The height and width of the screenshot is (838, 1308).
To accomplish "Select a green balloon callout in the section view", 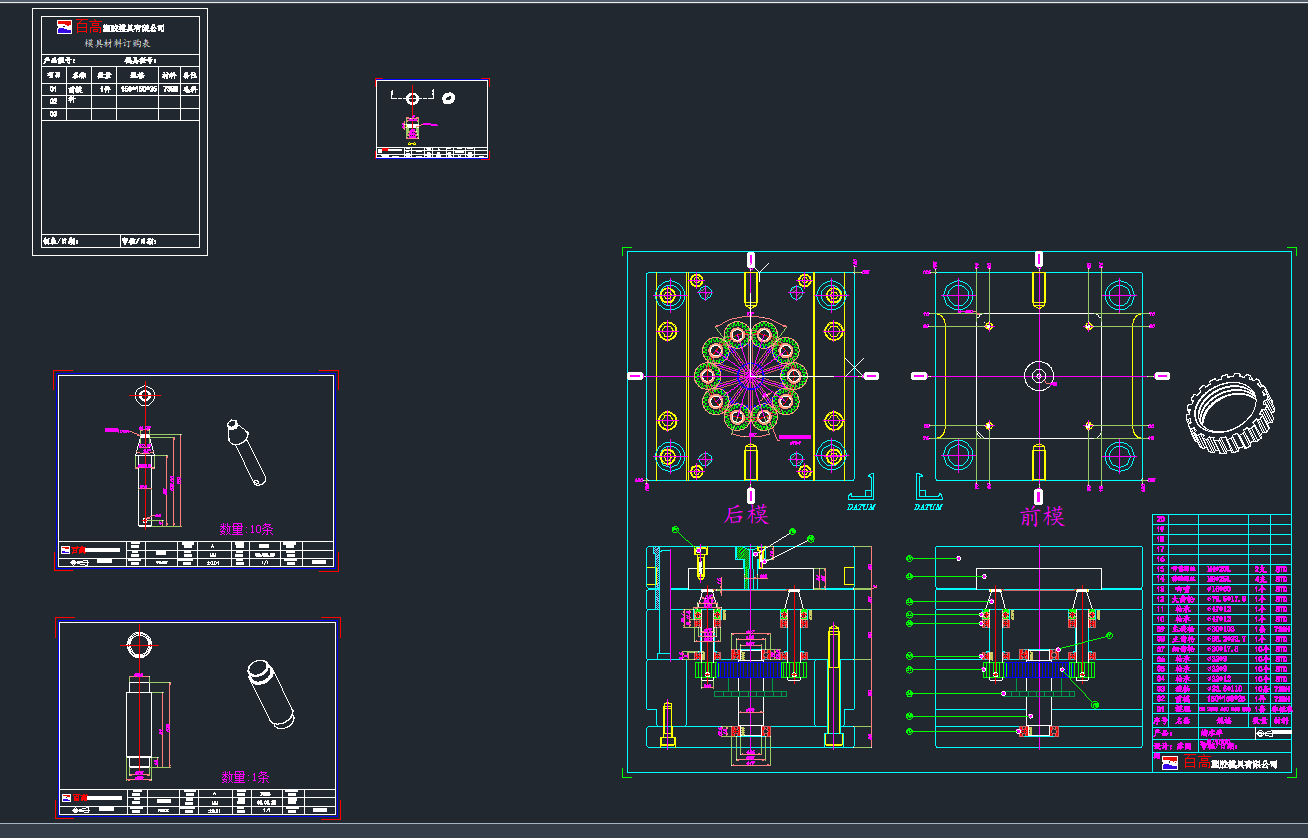I will tap(907, 557).
